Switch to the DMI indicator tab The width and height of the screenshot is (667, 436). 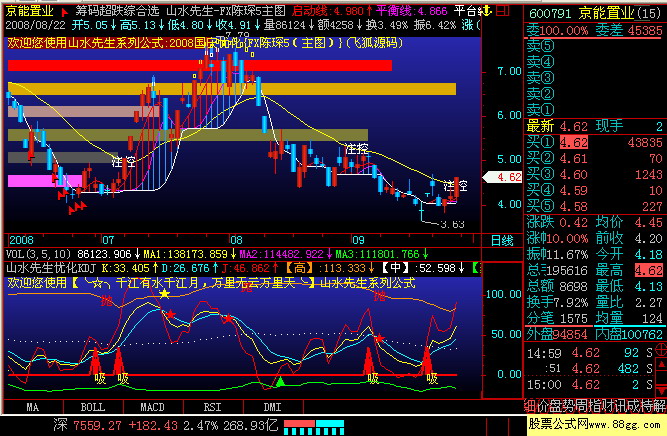pos(272,407)
